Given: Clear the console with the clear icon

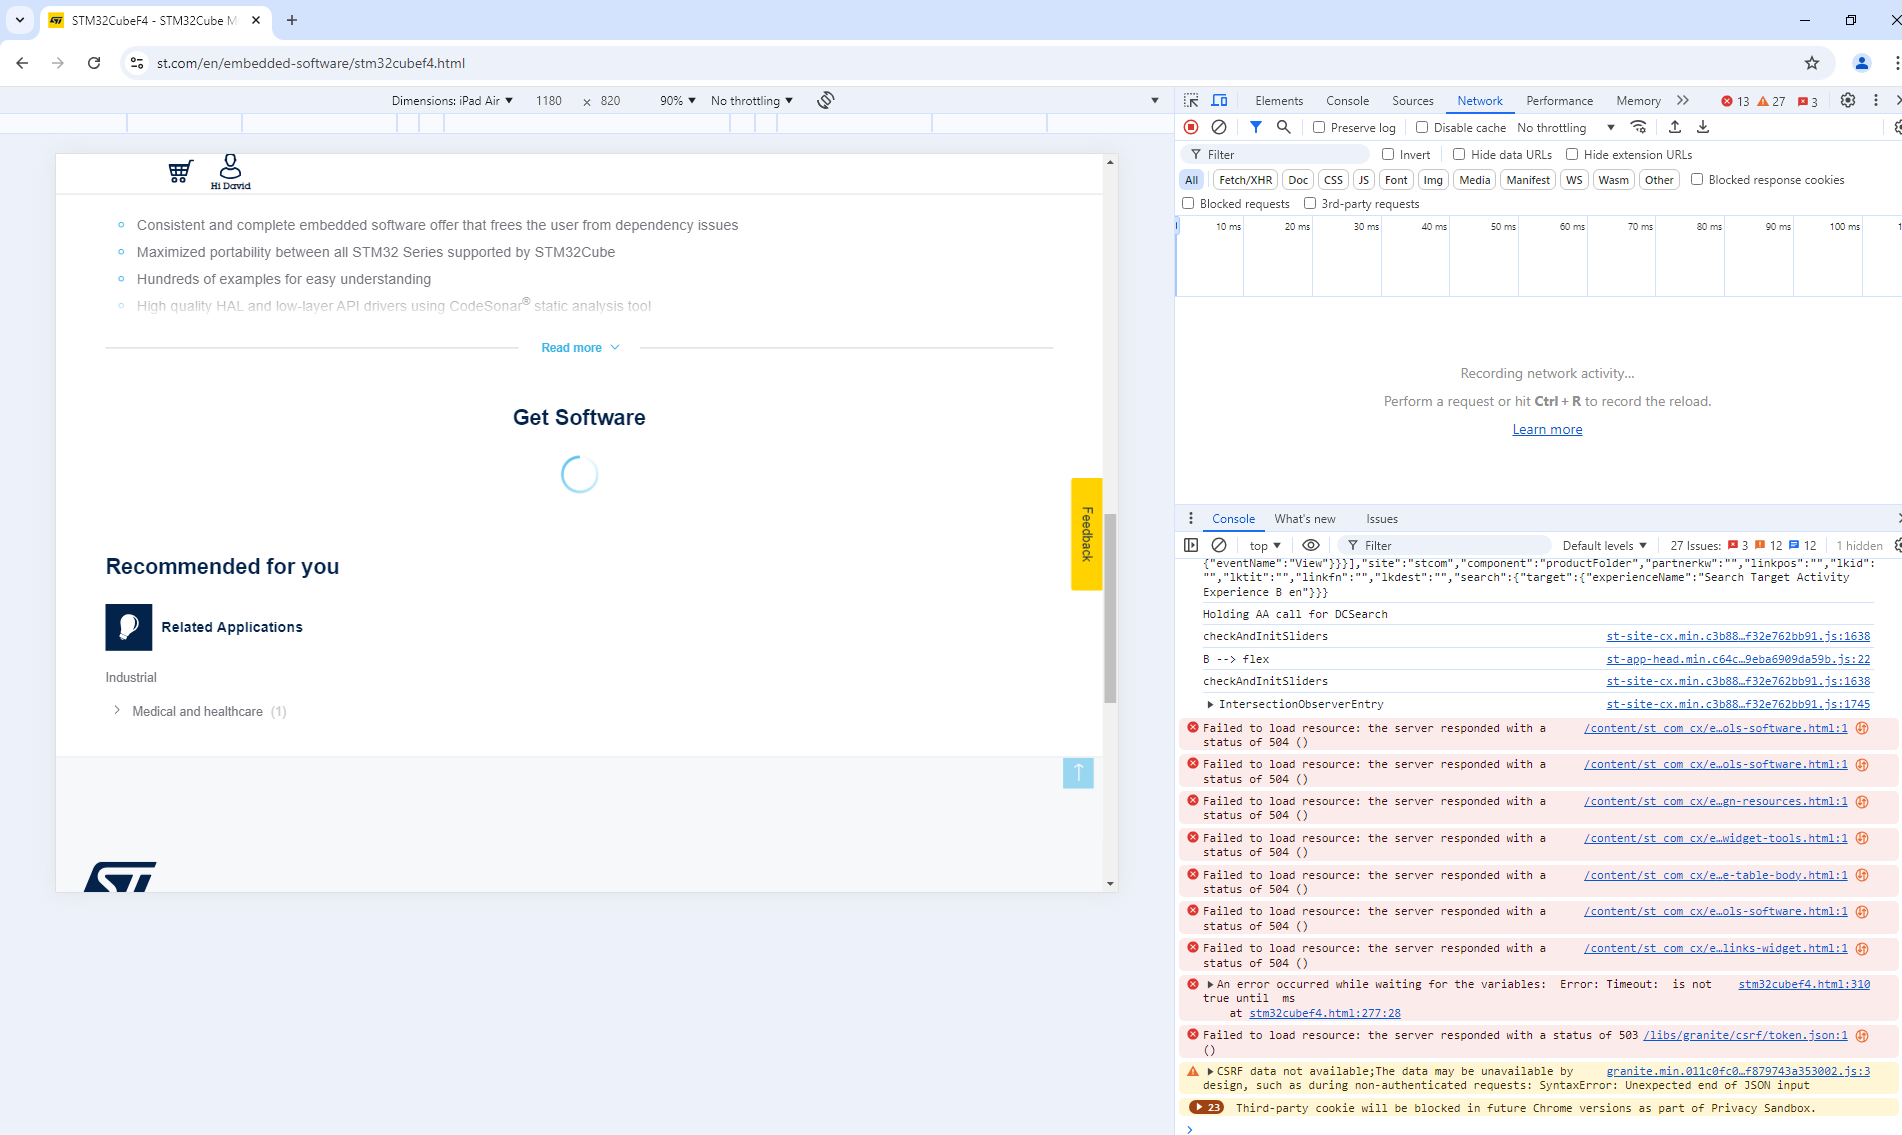Looking at the screenshot, I should tap(1219, 545).
